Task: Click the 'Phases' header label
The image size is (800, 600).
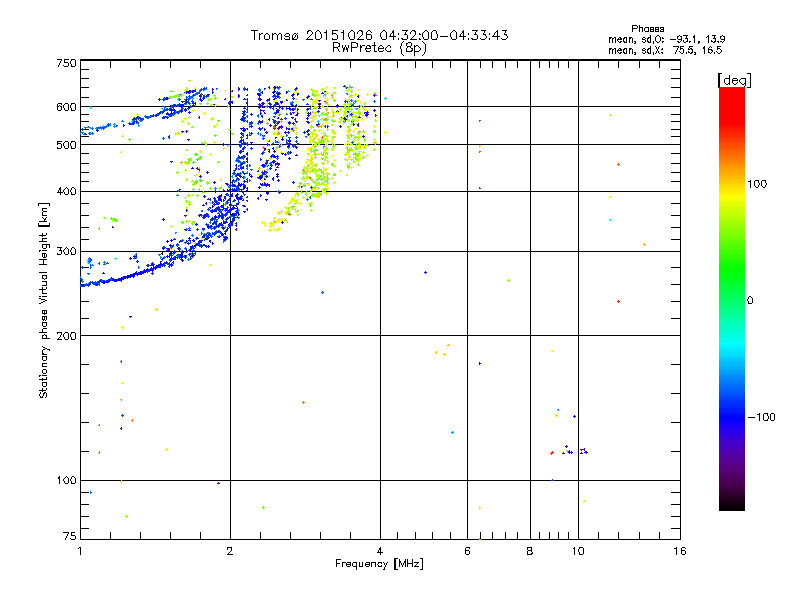Action: pos(647,29)
